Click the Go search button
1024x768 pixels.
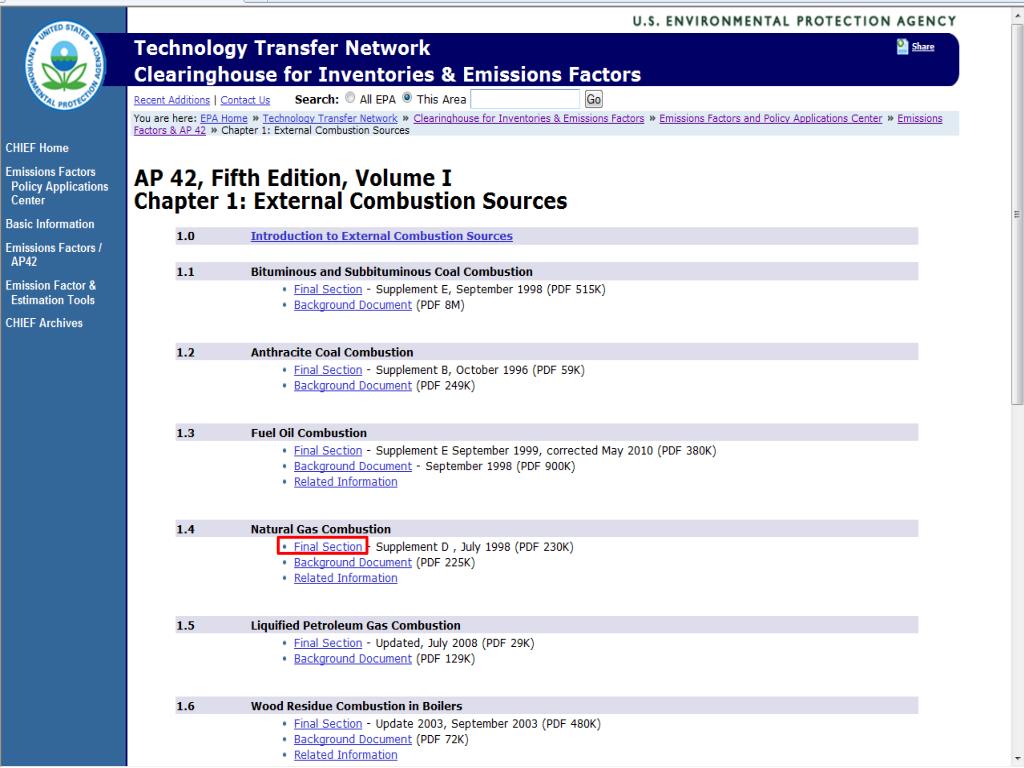click(593, 99)
